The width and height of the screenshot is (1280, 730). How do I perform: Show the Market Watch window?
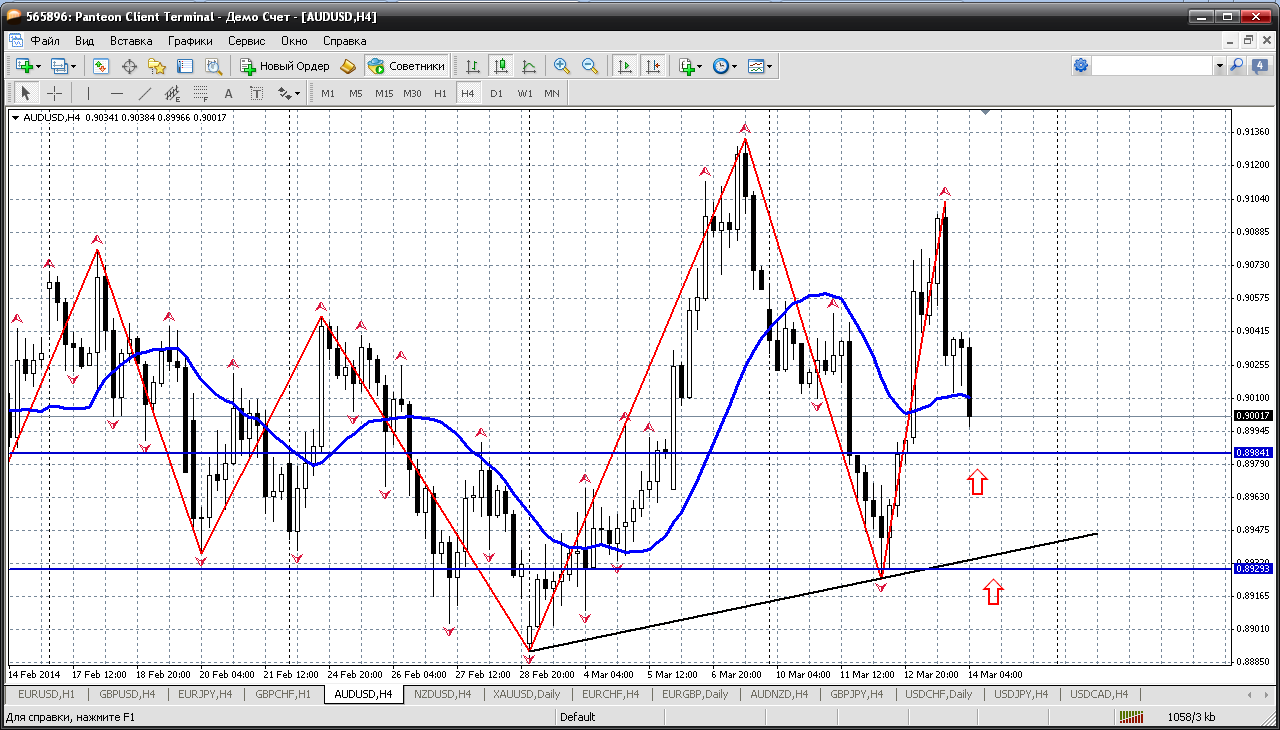pyautogui.click(x=101, y=66)
